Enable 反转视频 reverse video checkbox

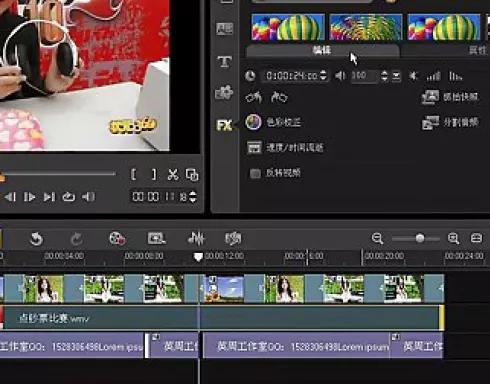coord(255,173)
